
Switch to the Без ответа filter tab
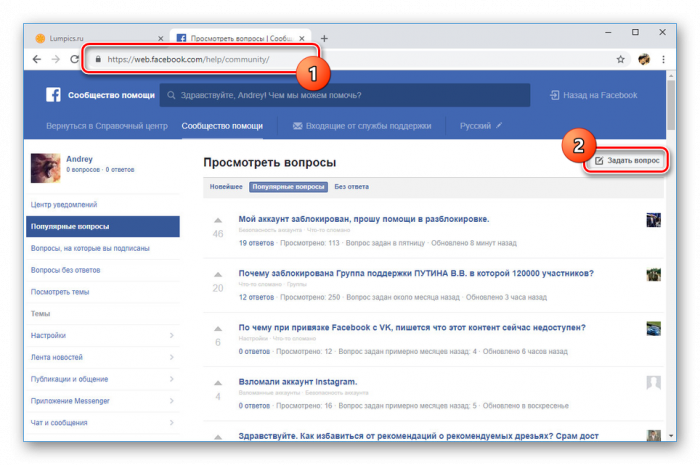[352, 186]
